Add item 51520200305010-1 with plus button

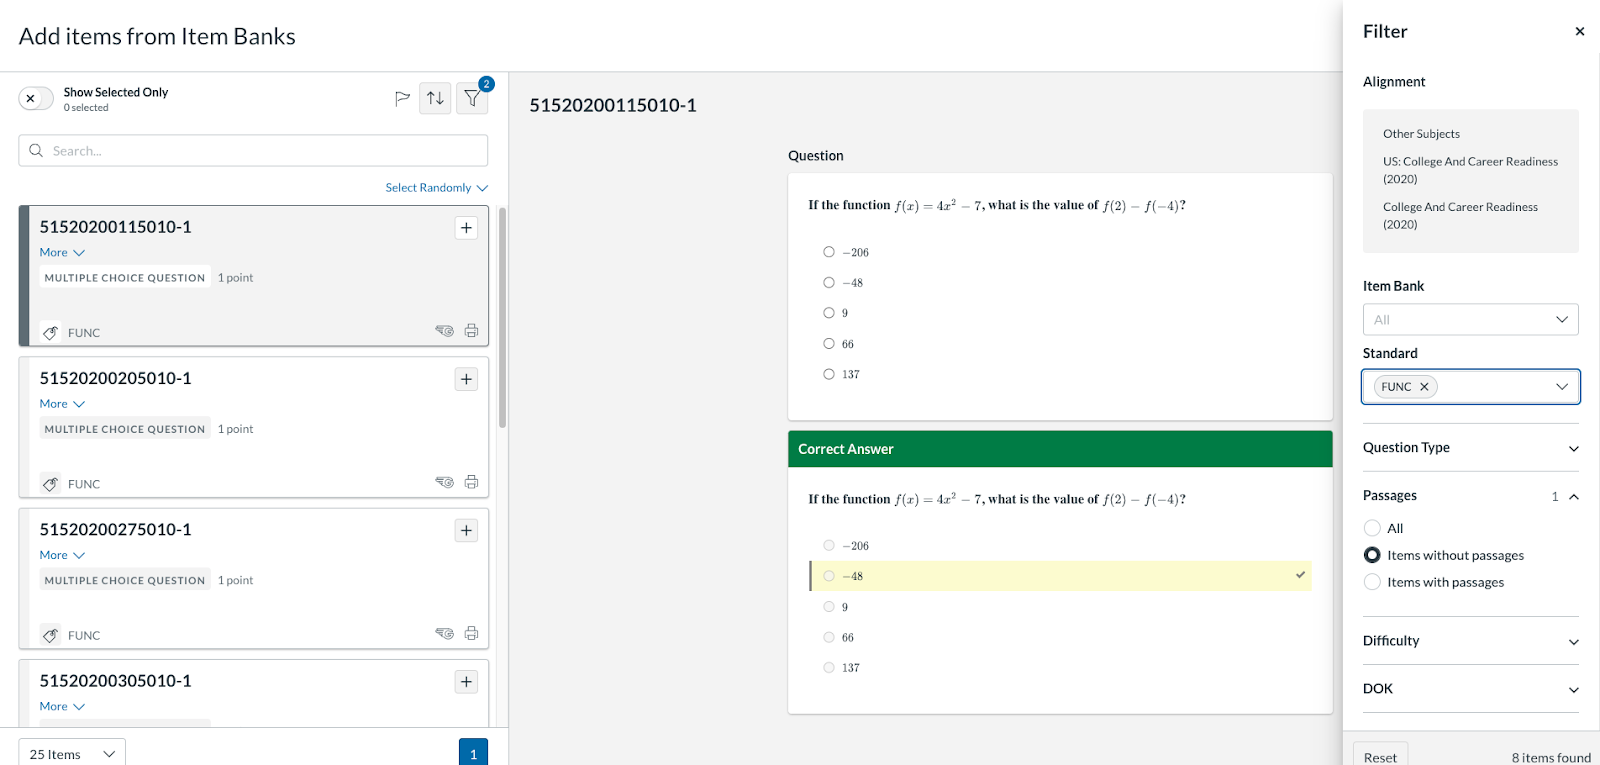[466, 682]
